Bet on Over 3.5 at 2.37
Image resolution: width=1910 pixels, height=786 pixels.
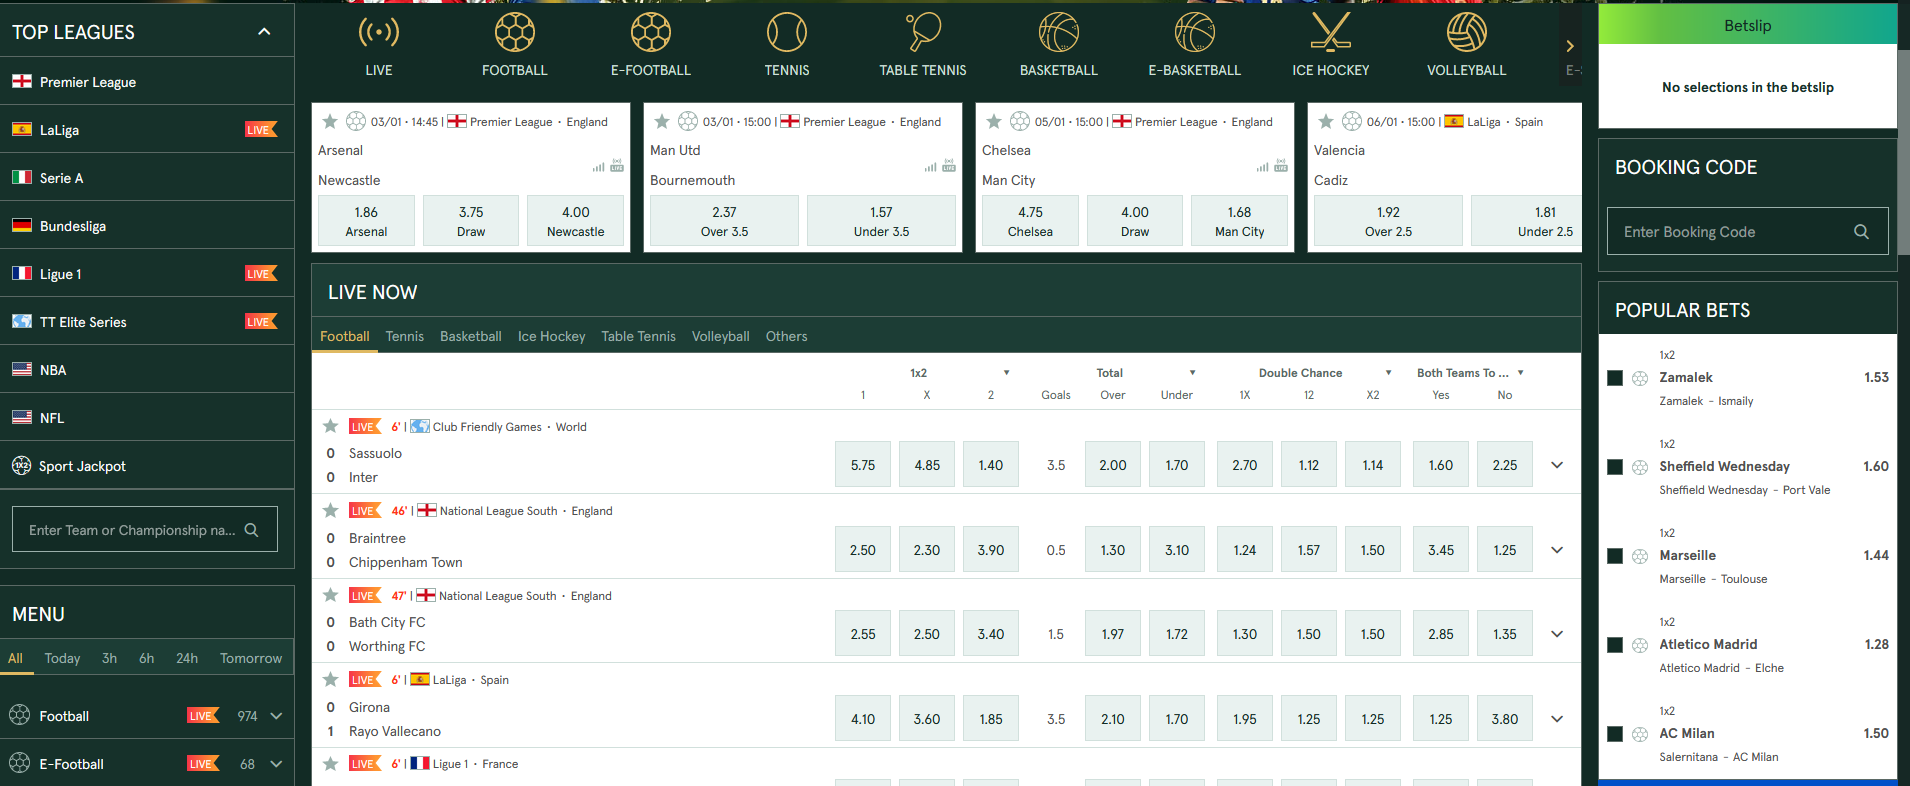click(724, 221)
